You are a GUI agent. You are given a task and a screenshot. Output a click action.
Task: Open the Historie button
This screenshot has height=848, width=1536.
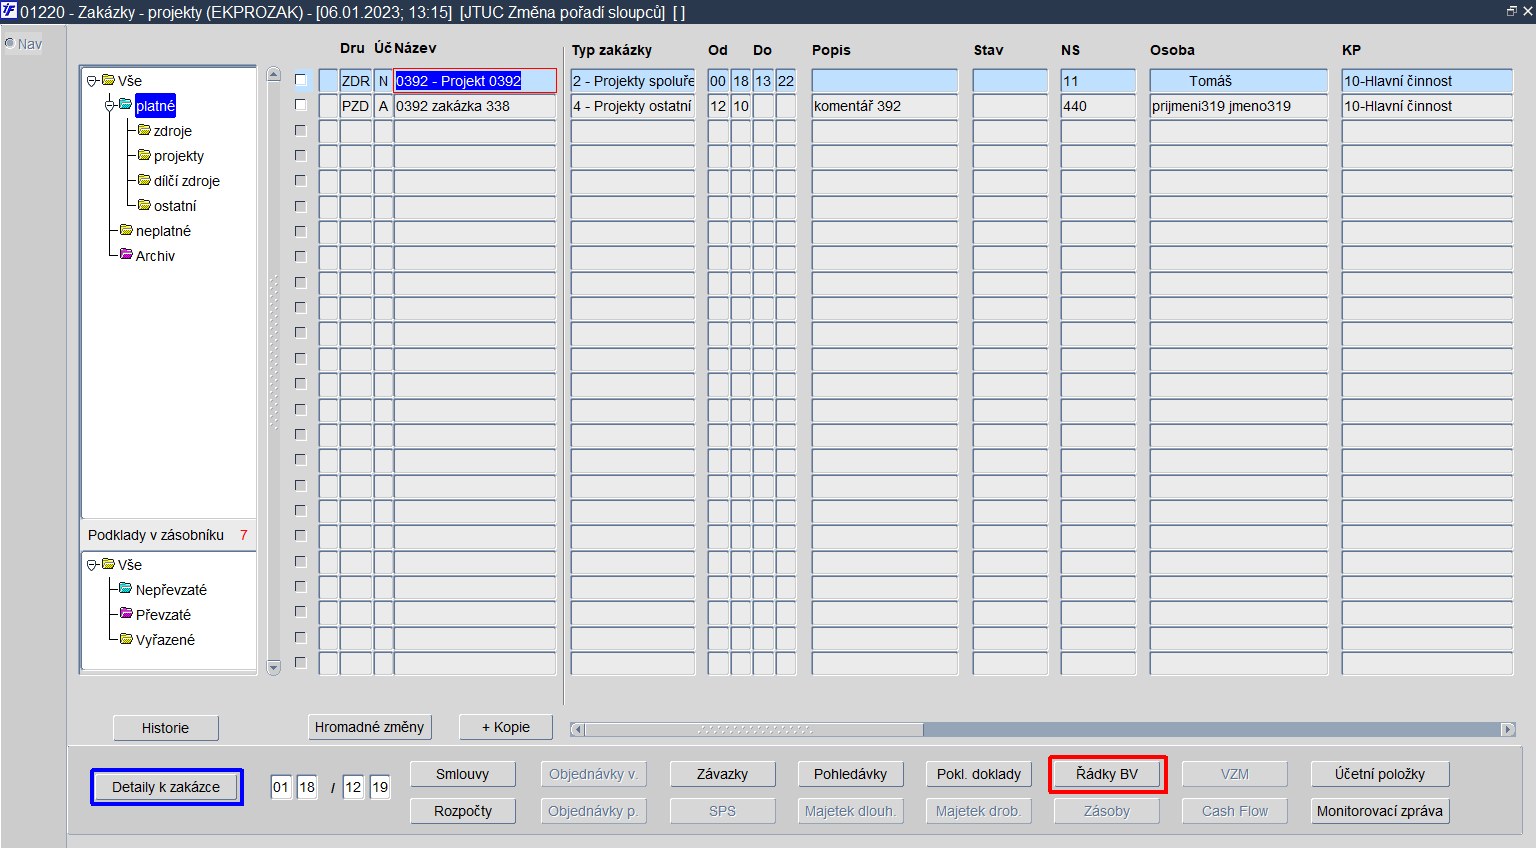pos(165,728)
